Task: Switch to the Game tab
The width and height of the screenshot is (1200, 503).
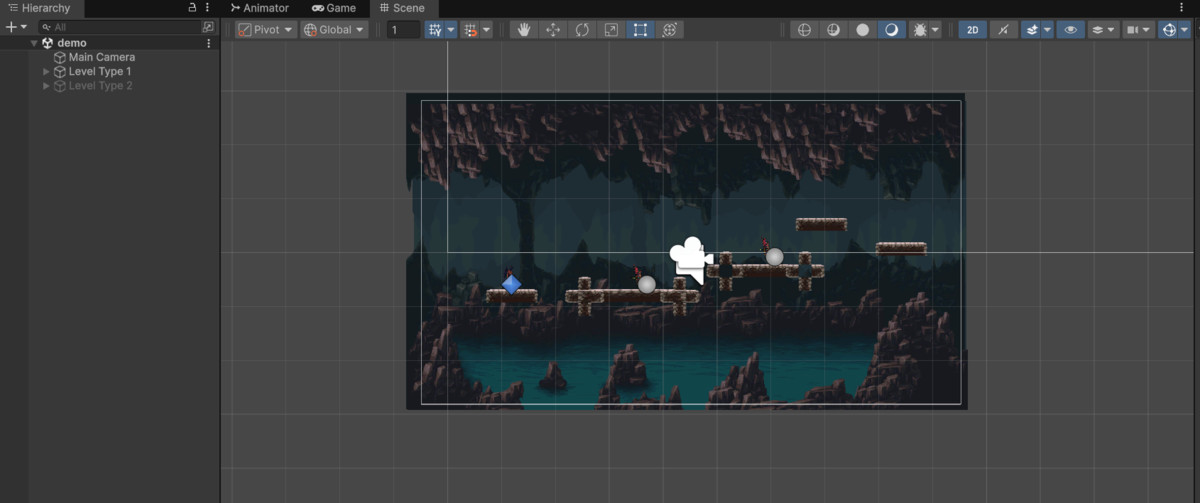Action: coord(334,8)
